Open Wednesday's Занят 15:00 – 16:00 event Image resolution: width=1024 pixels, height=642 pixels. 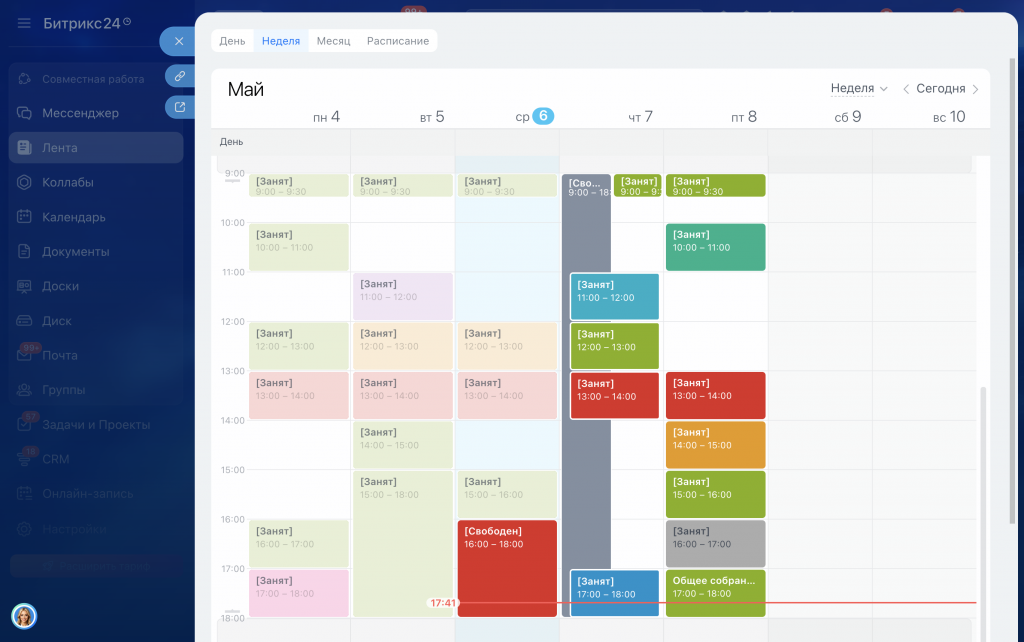tap(507, 494)
